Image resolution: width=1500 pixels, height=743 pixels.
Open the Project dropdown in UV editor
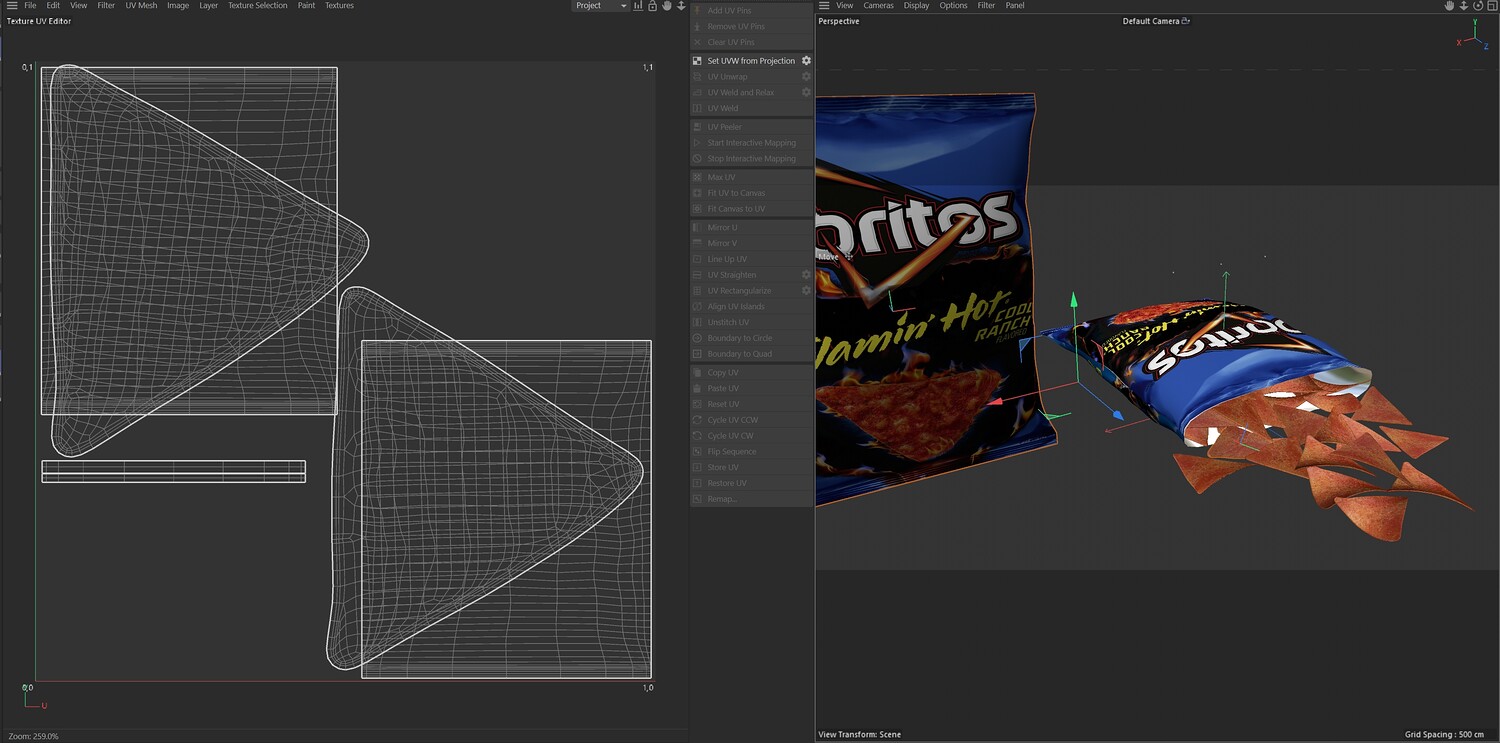[601, 6]
